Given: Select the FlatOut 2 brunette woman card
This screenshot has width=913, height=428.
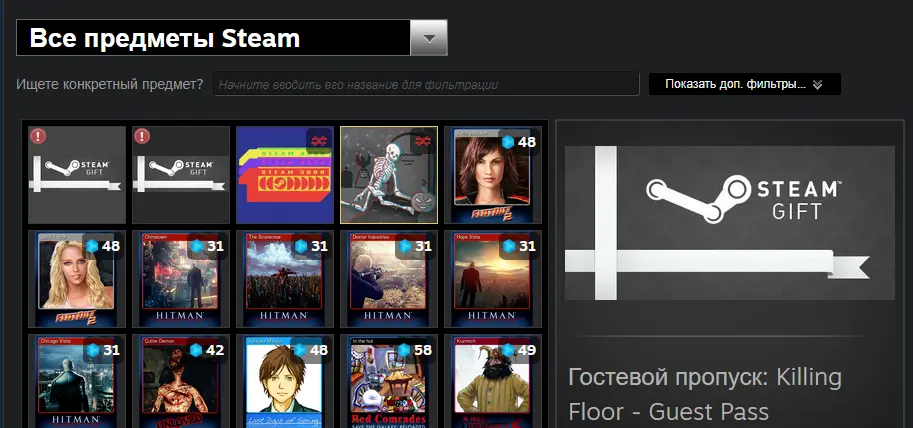Looking at the screenshot, I should pos(493,175).
